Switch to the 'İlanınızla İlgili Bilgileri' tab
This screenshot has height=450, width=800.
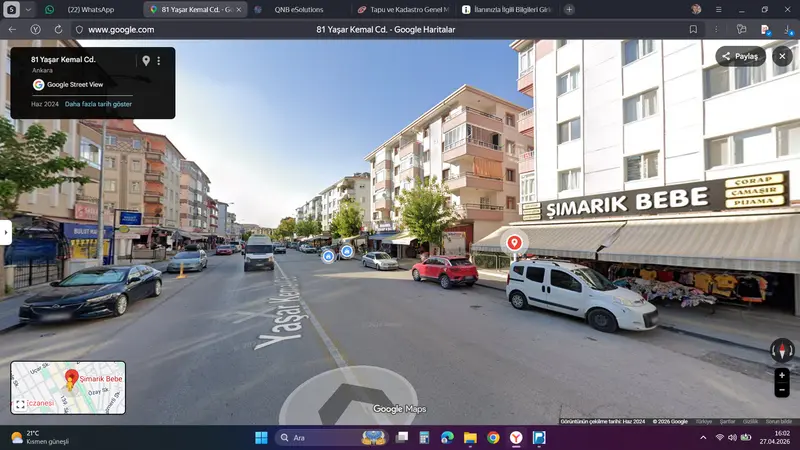point(508,9)
